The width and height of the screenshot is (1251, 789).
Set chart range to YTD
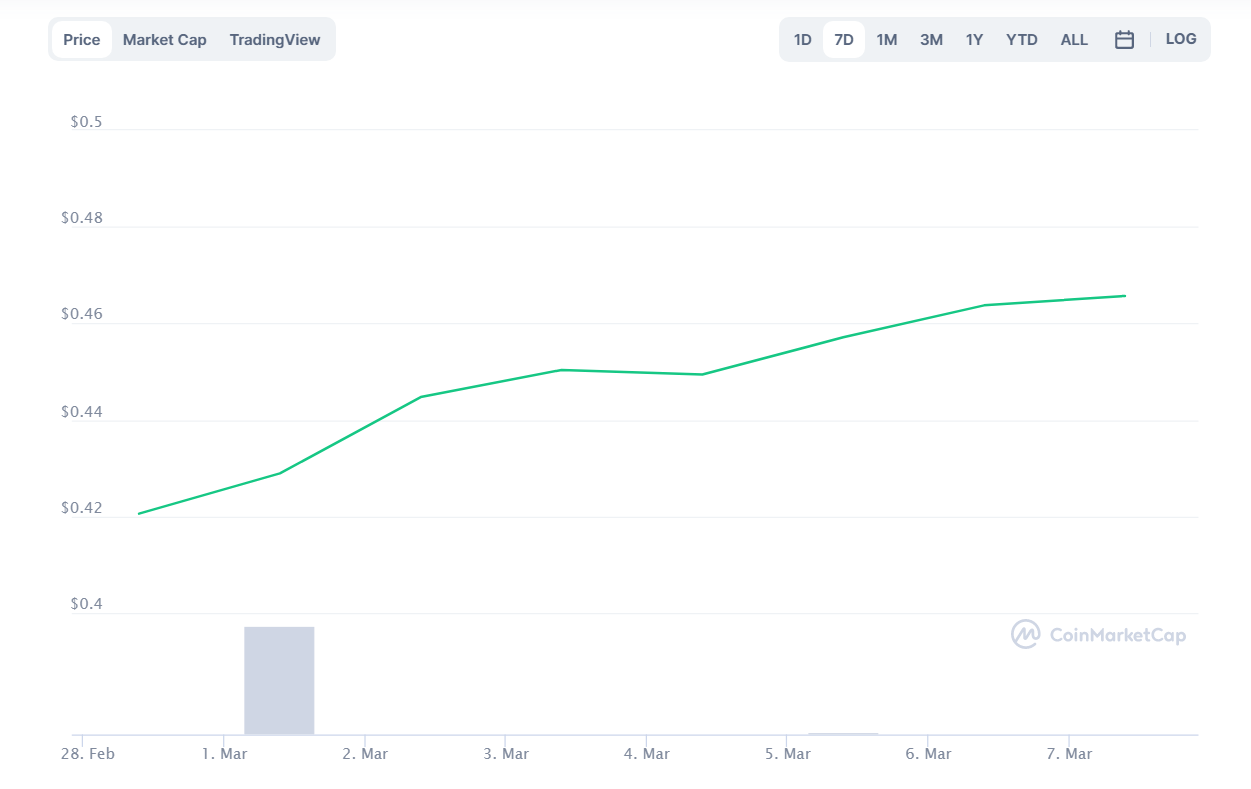pos(1022,40)
